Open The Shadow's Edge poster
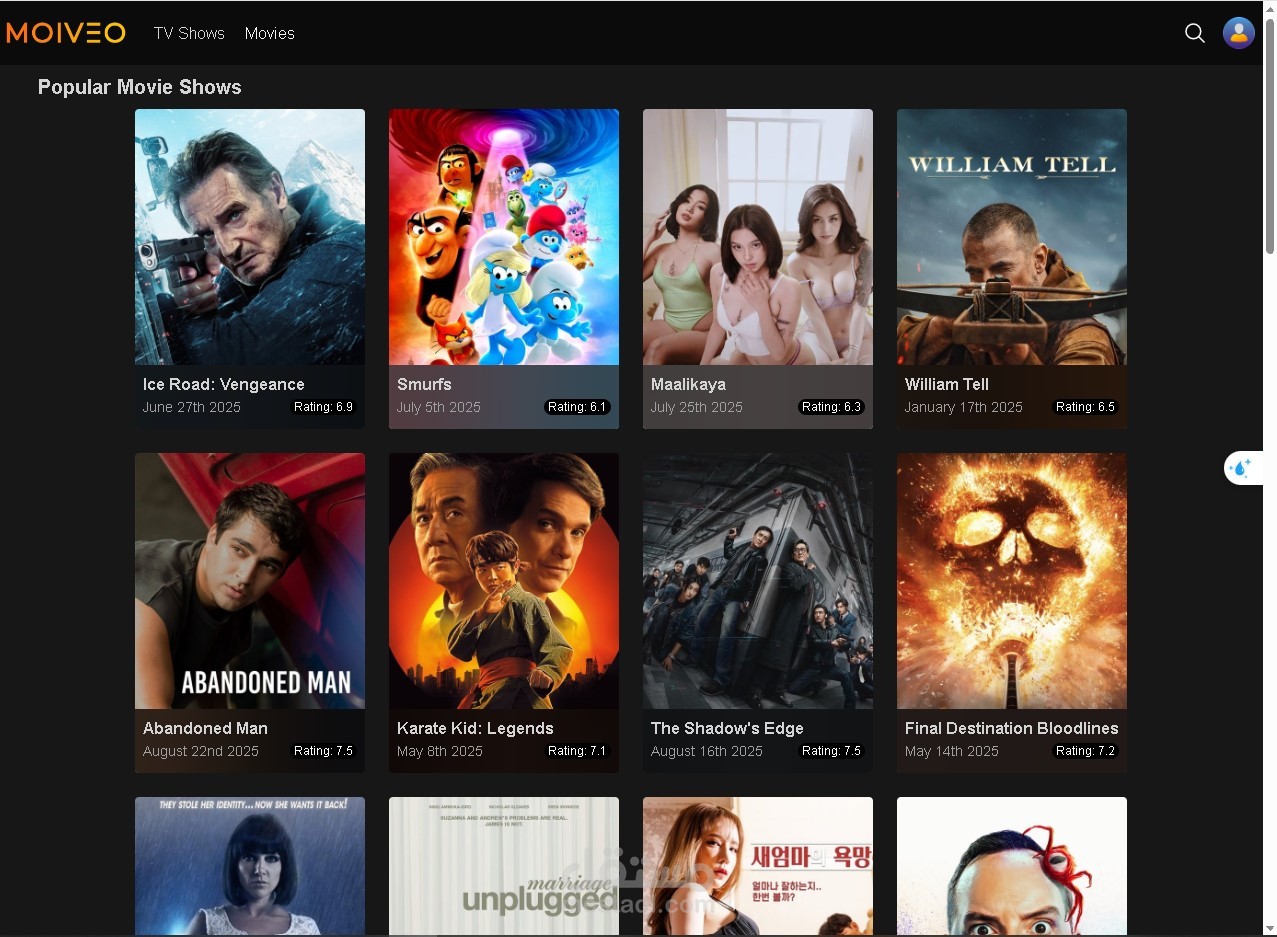Screen dimensions: 1277x937 click(x=758, y=581)
